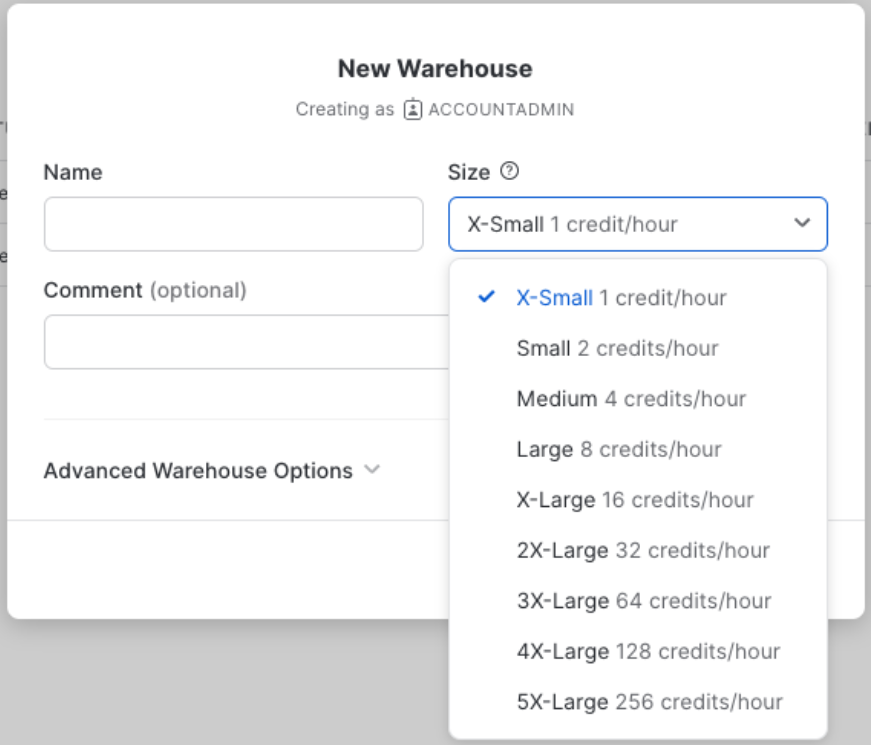Screen dimensions: 871x745
Task: Collapse the Size dropdown using its arrow
Action: [802, 224]
